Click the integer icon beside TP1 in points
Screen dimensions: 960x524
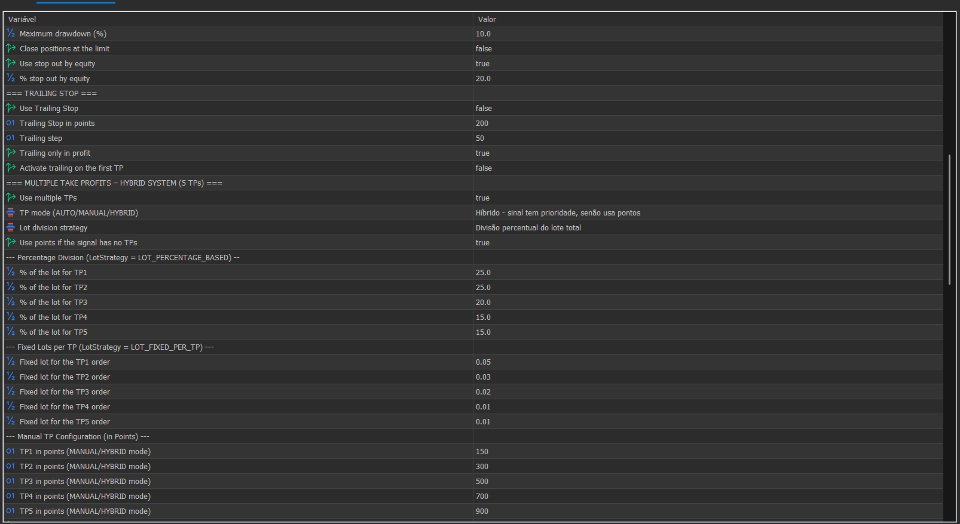pyautogui.click(x=10, y=451)
